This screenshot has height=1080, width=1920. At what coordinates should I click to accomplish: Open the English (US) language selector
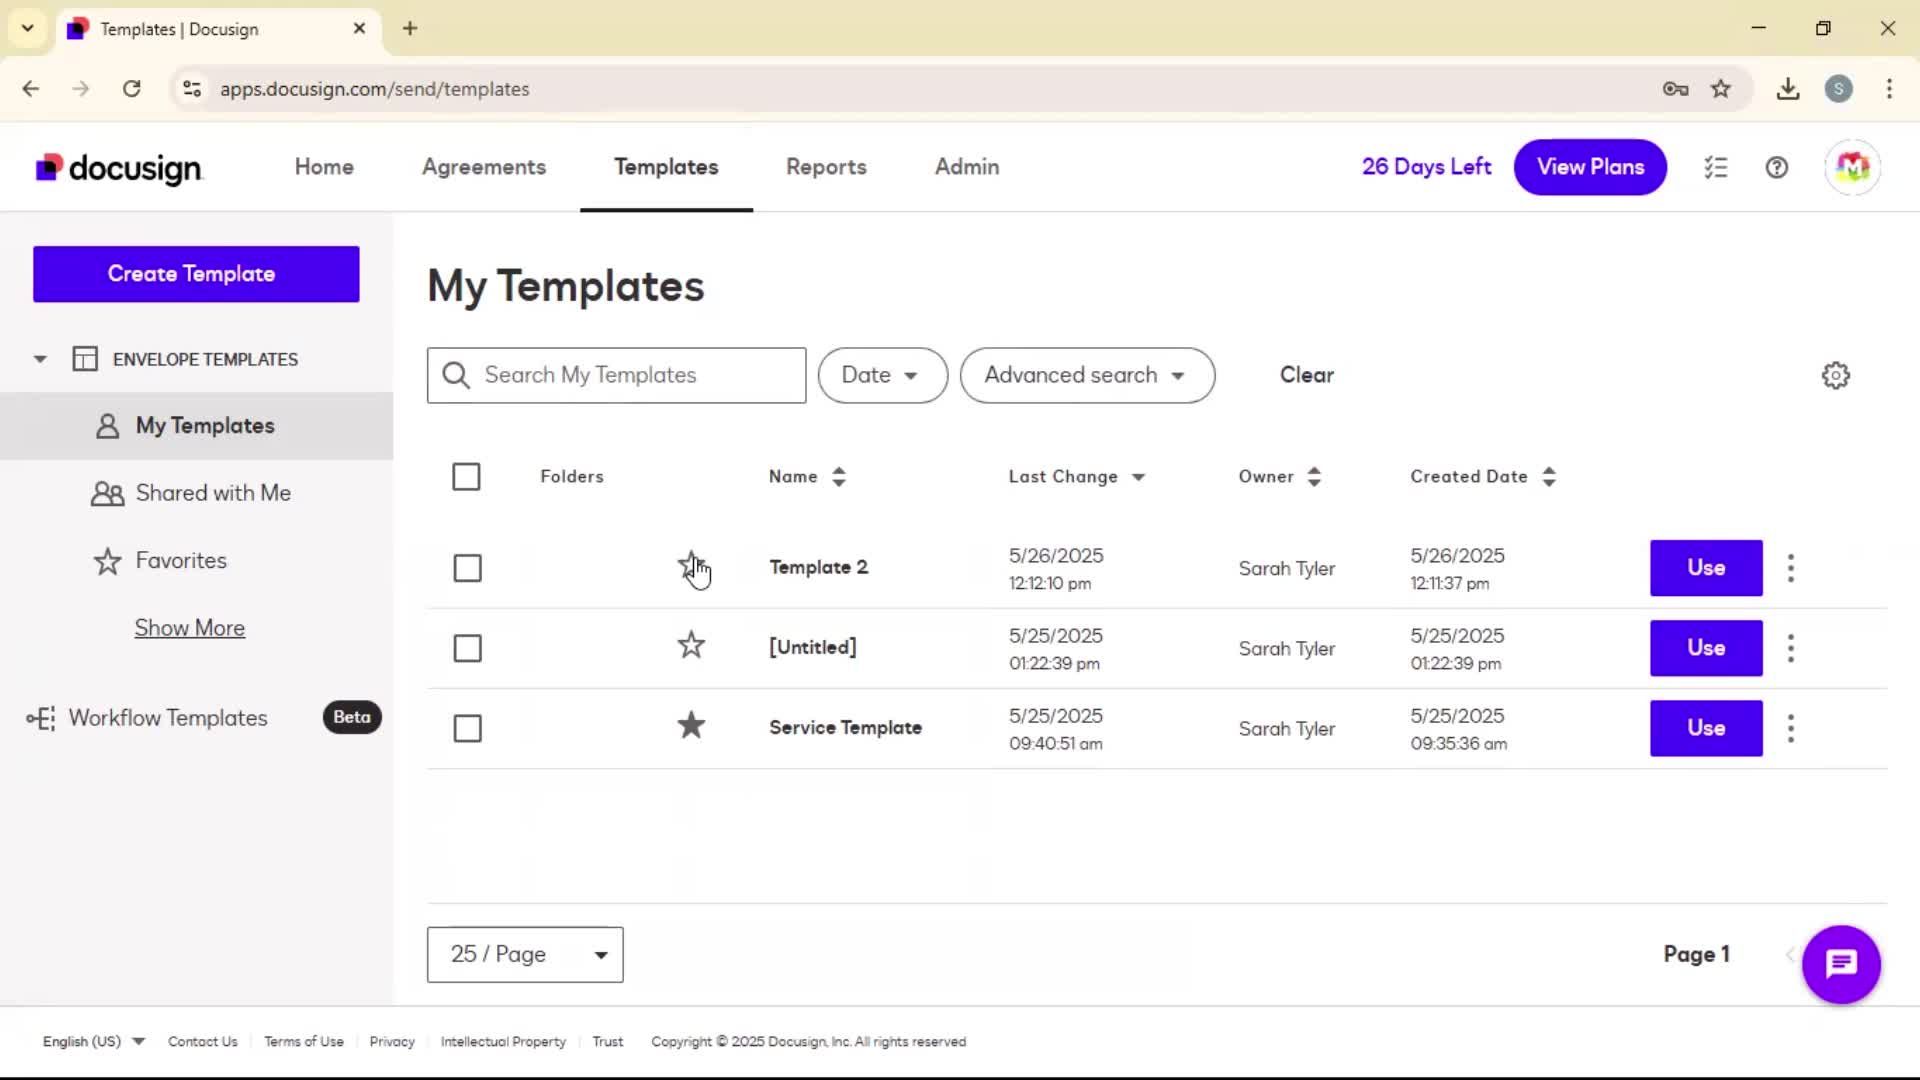tap(93, 1042)
